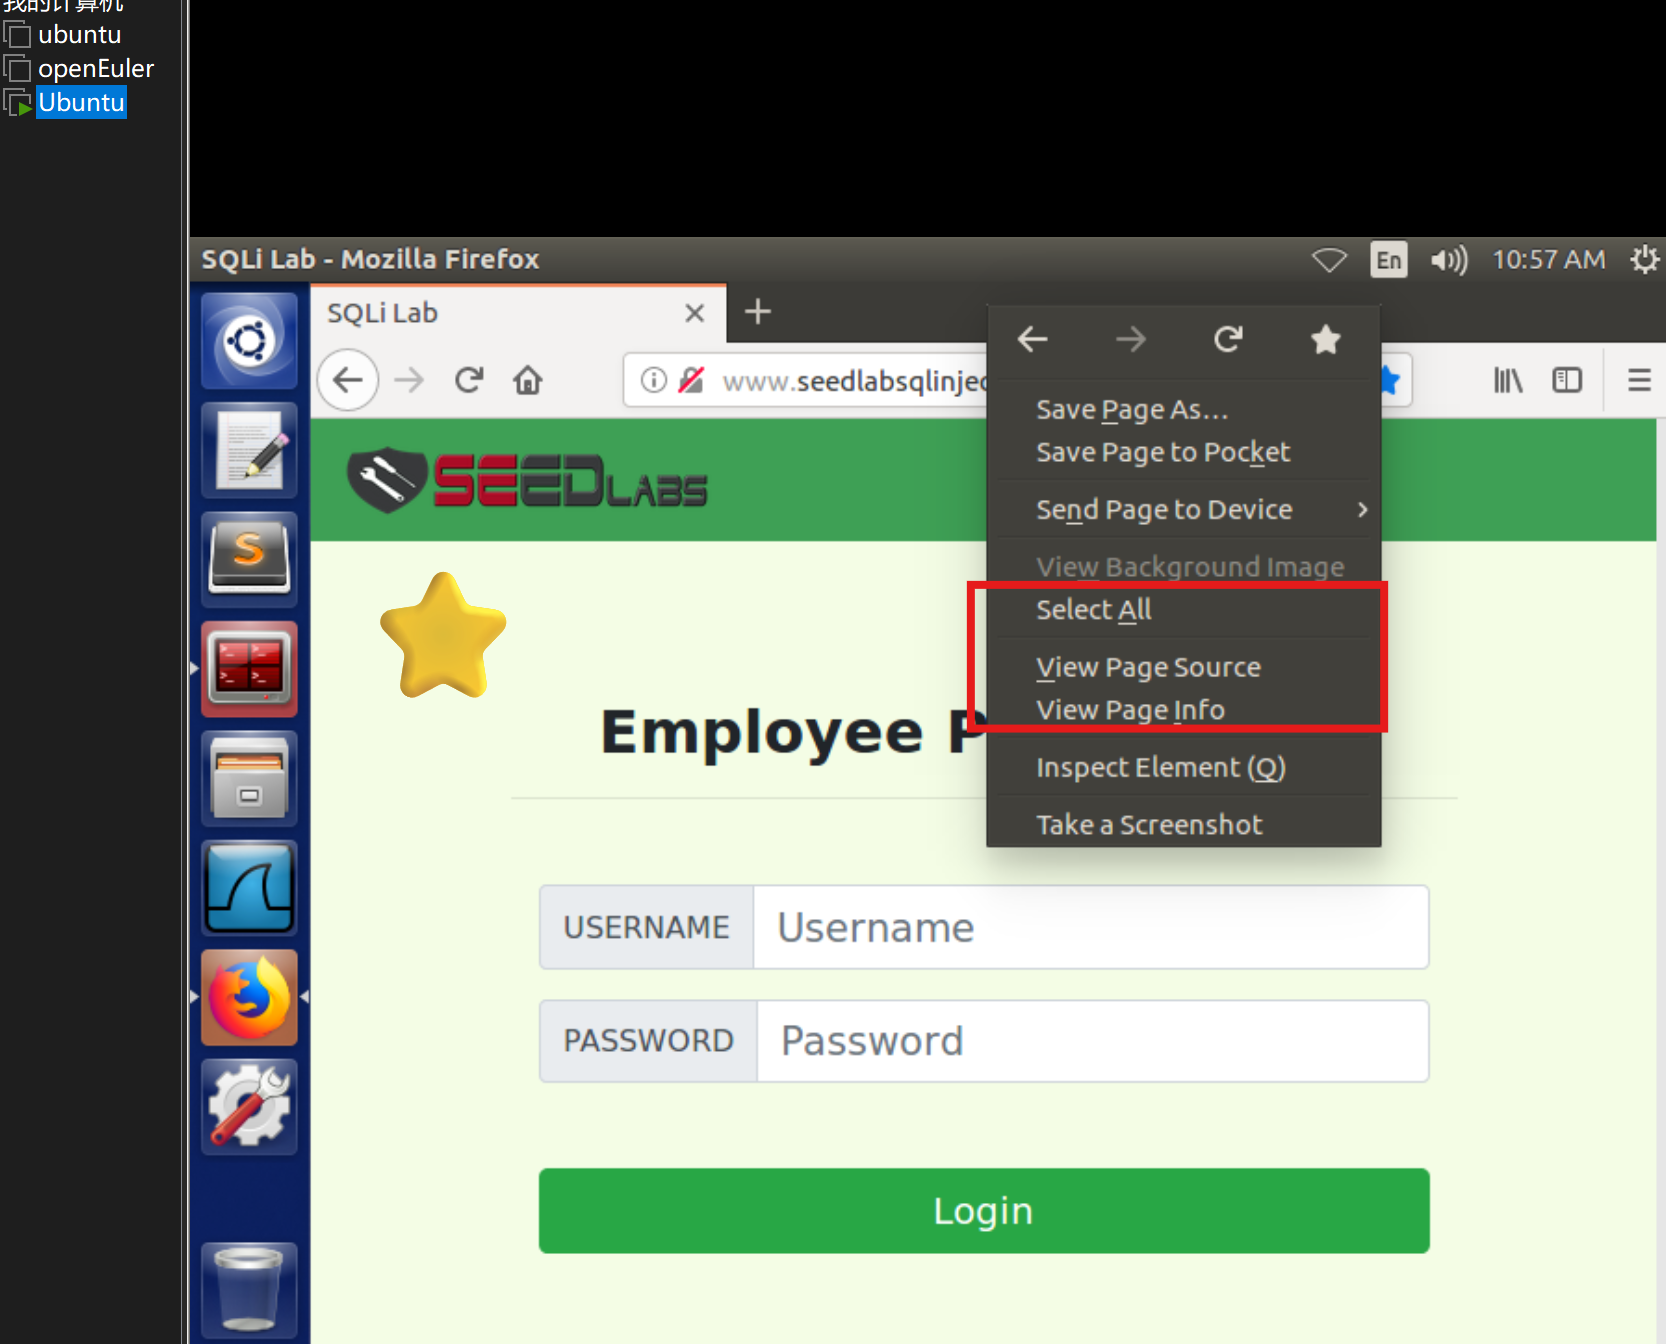Open System Settings from the launcher
Viewport: 1666px width, 1344px height.
(249, 1106)
